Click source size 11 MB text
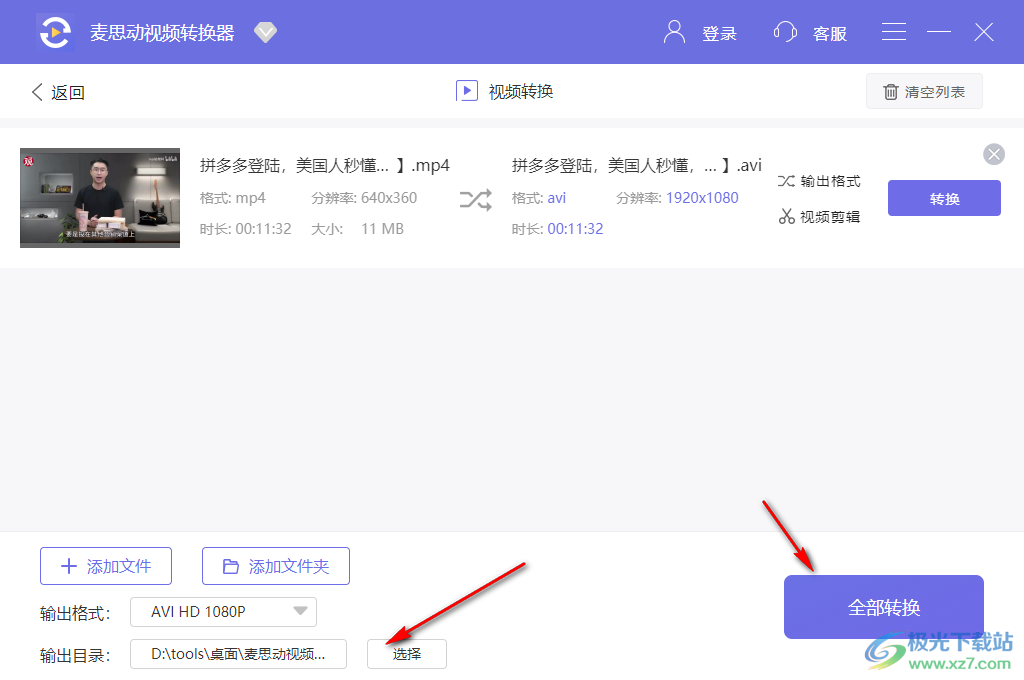 pyautogui.click(x=382, y=229)
